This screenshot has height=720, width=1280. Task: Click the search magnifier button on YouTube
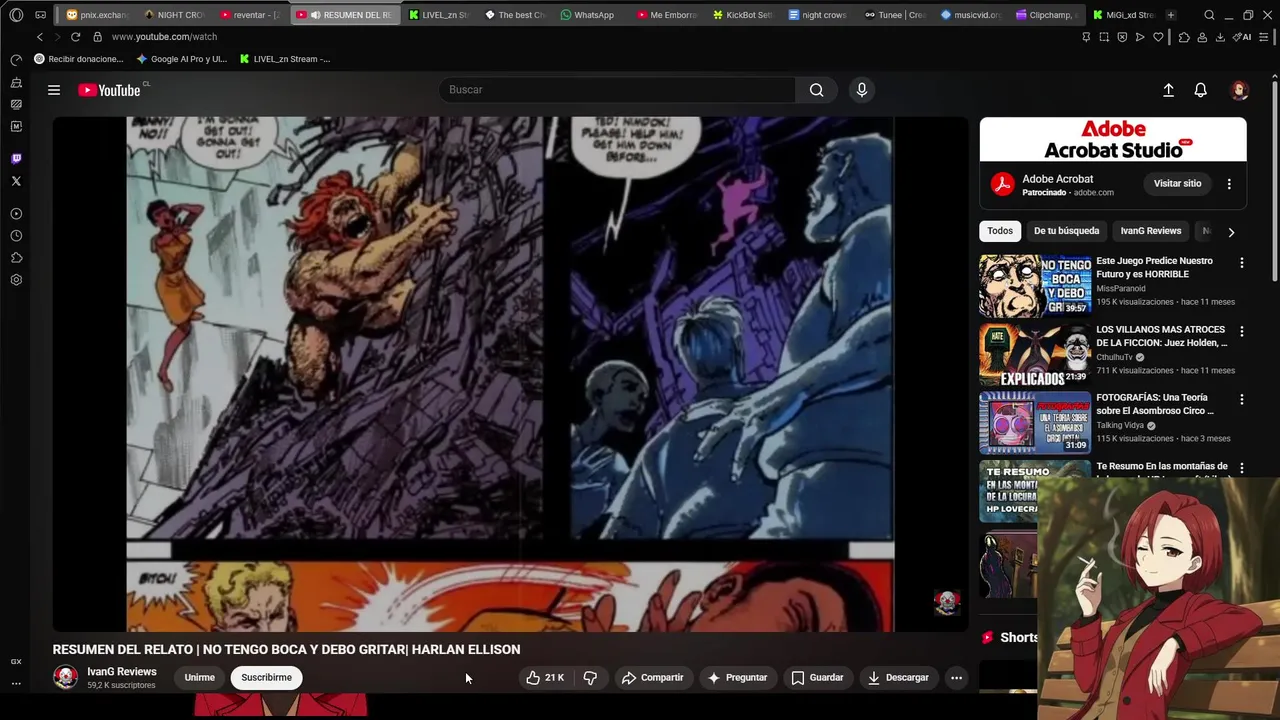click(817, 90)
